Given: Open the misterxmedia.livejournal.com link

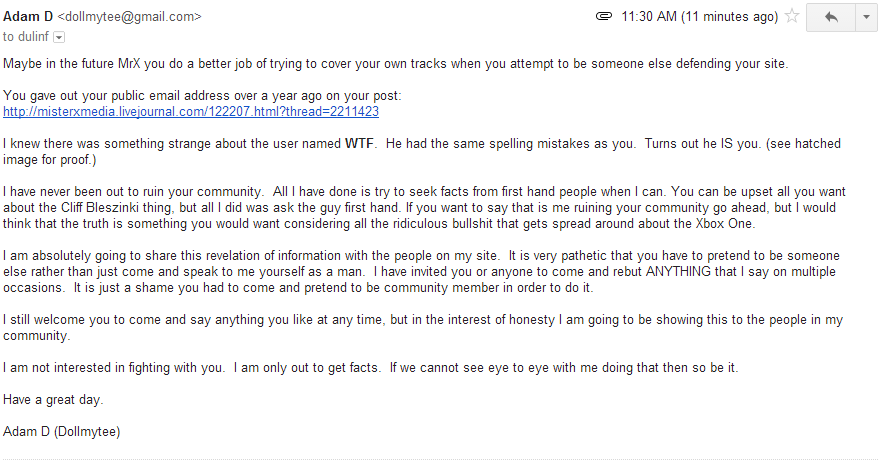Looking at the screenshot, I should [x=191, y=111].
